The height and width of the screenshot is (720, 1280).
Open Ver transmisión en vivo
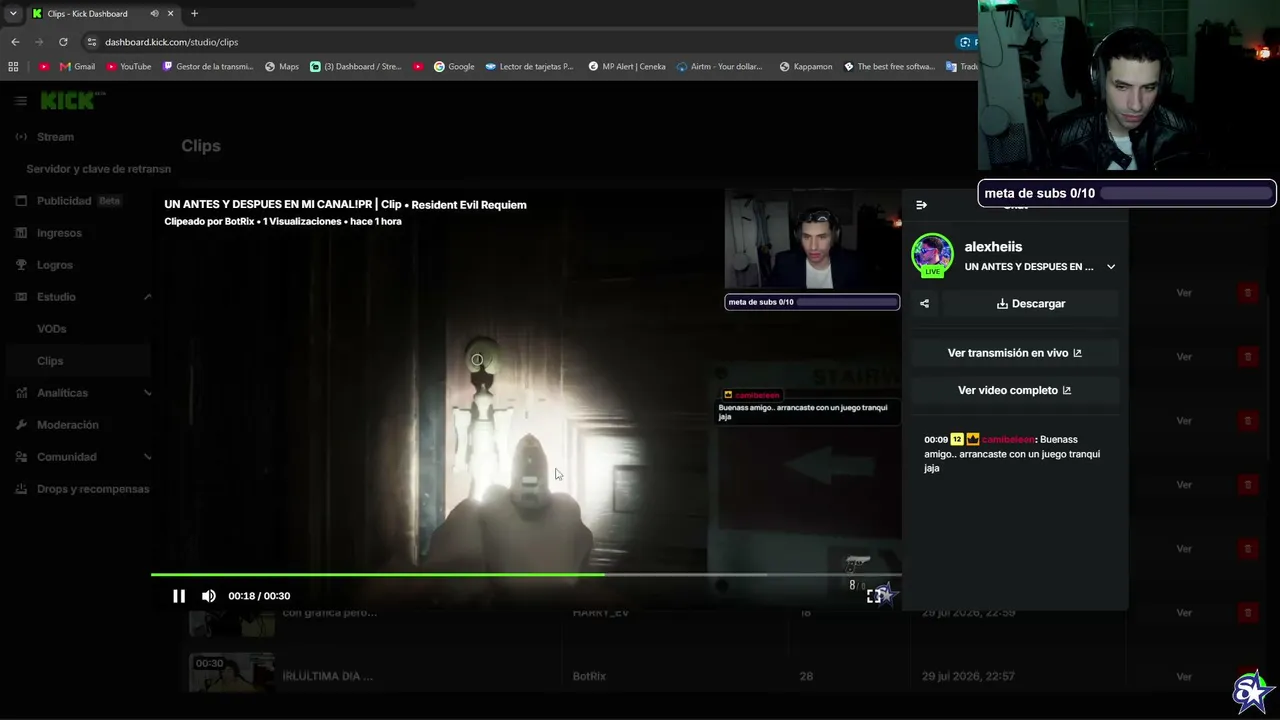(x=1014, y=353)
